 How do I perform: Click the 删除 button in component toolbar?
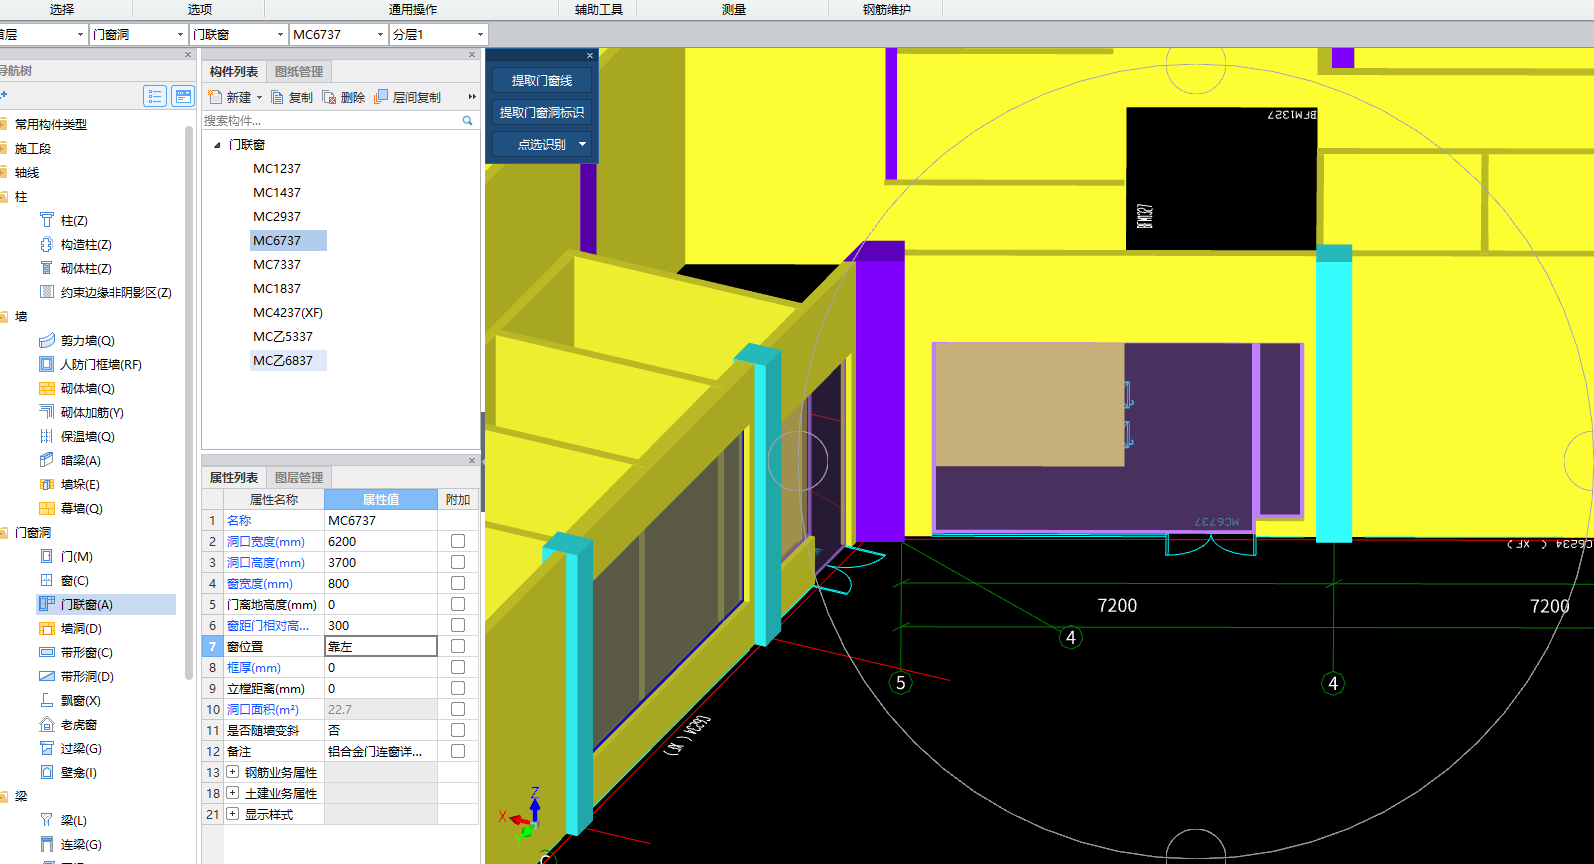point(343,97)
